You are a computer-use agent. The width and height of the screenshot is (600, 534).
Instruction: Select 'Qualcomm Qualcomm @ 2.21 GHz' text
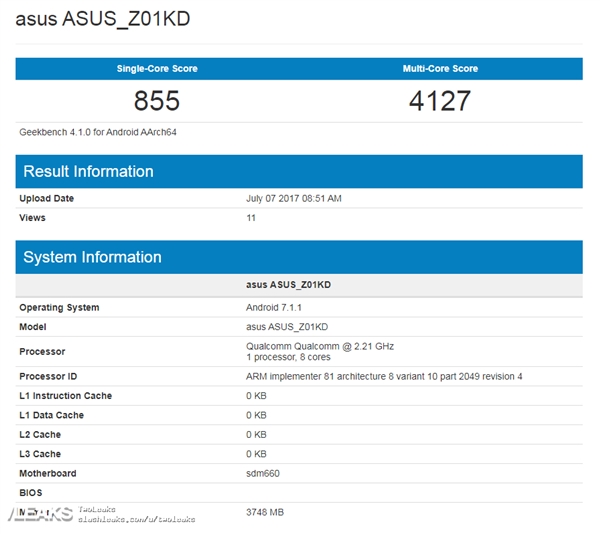[320, 347]
